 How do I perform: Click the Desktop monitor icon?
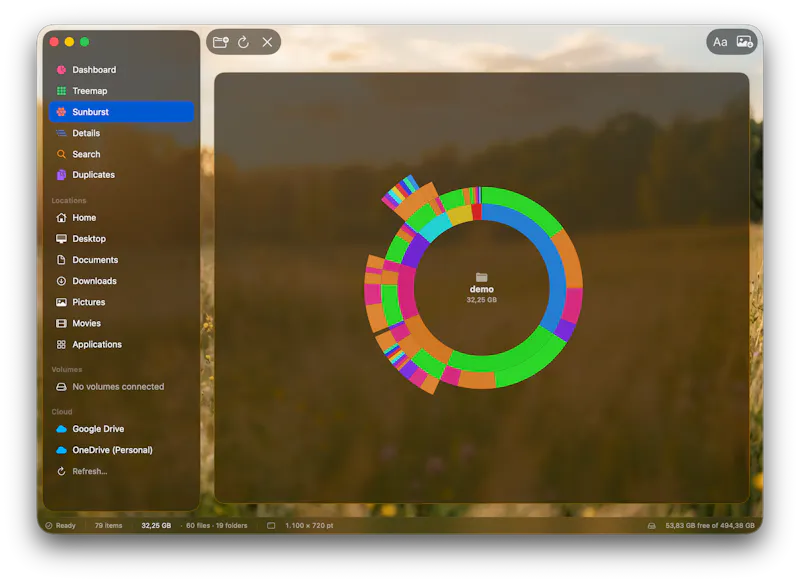pos(61,239)
